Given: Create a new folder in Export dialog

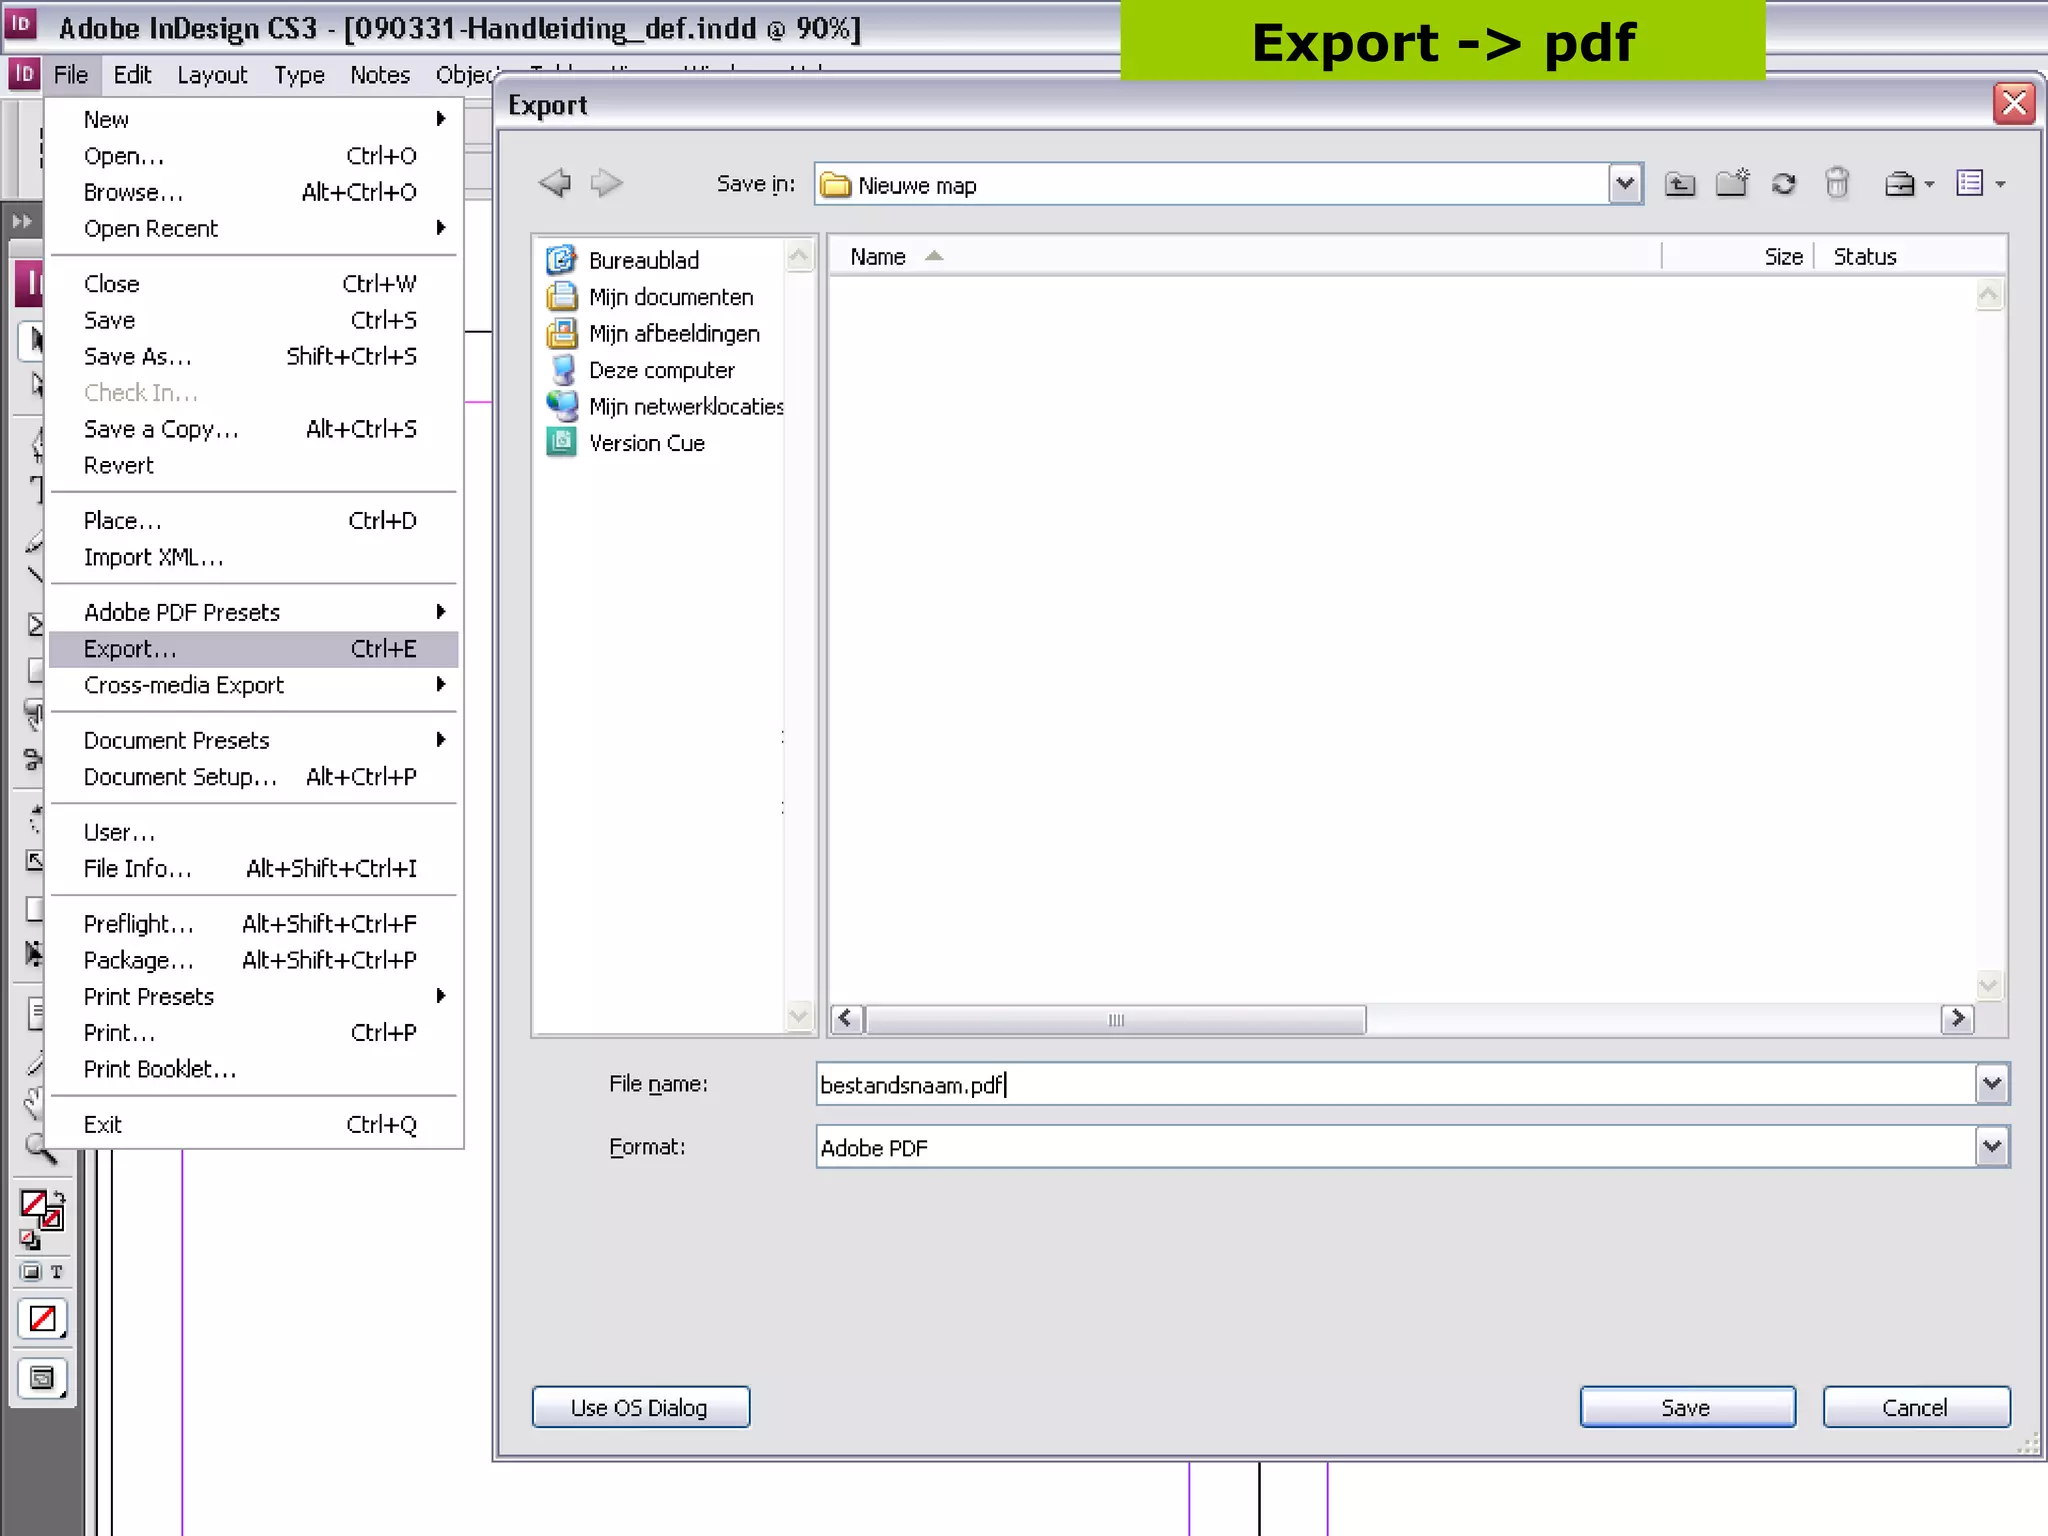Looking at the screenshot, I should [1732, 183].
